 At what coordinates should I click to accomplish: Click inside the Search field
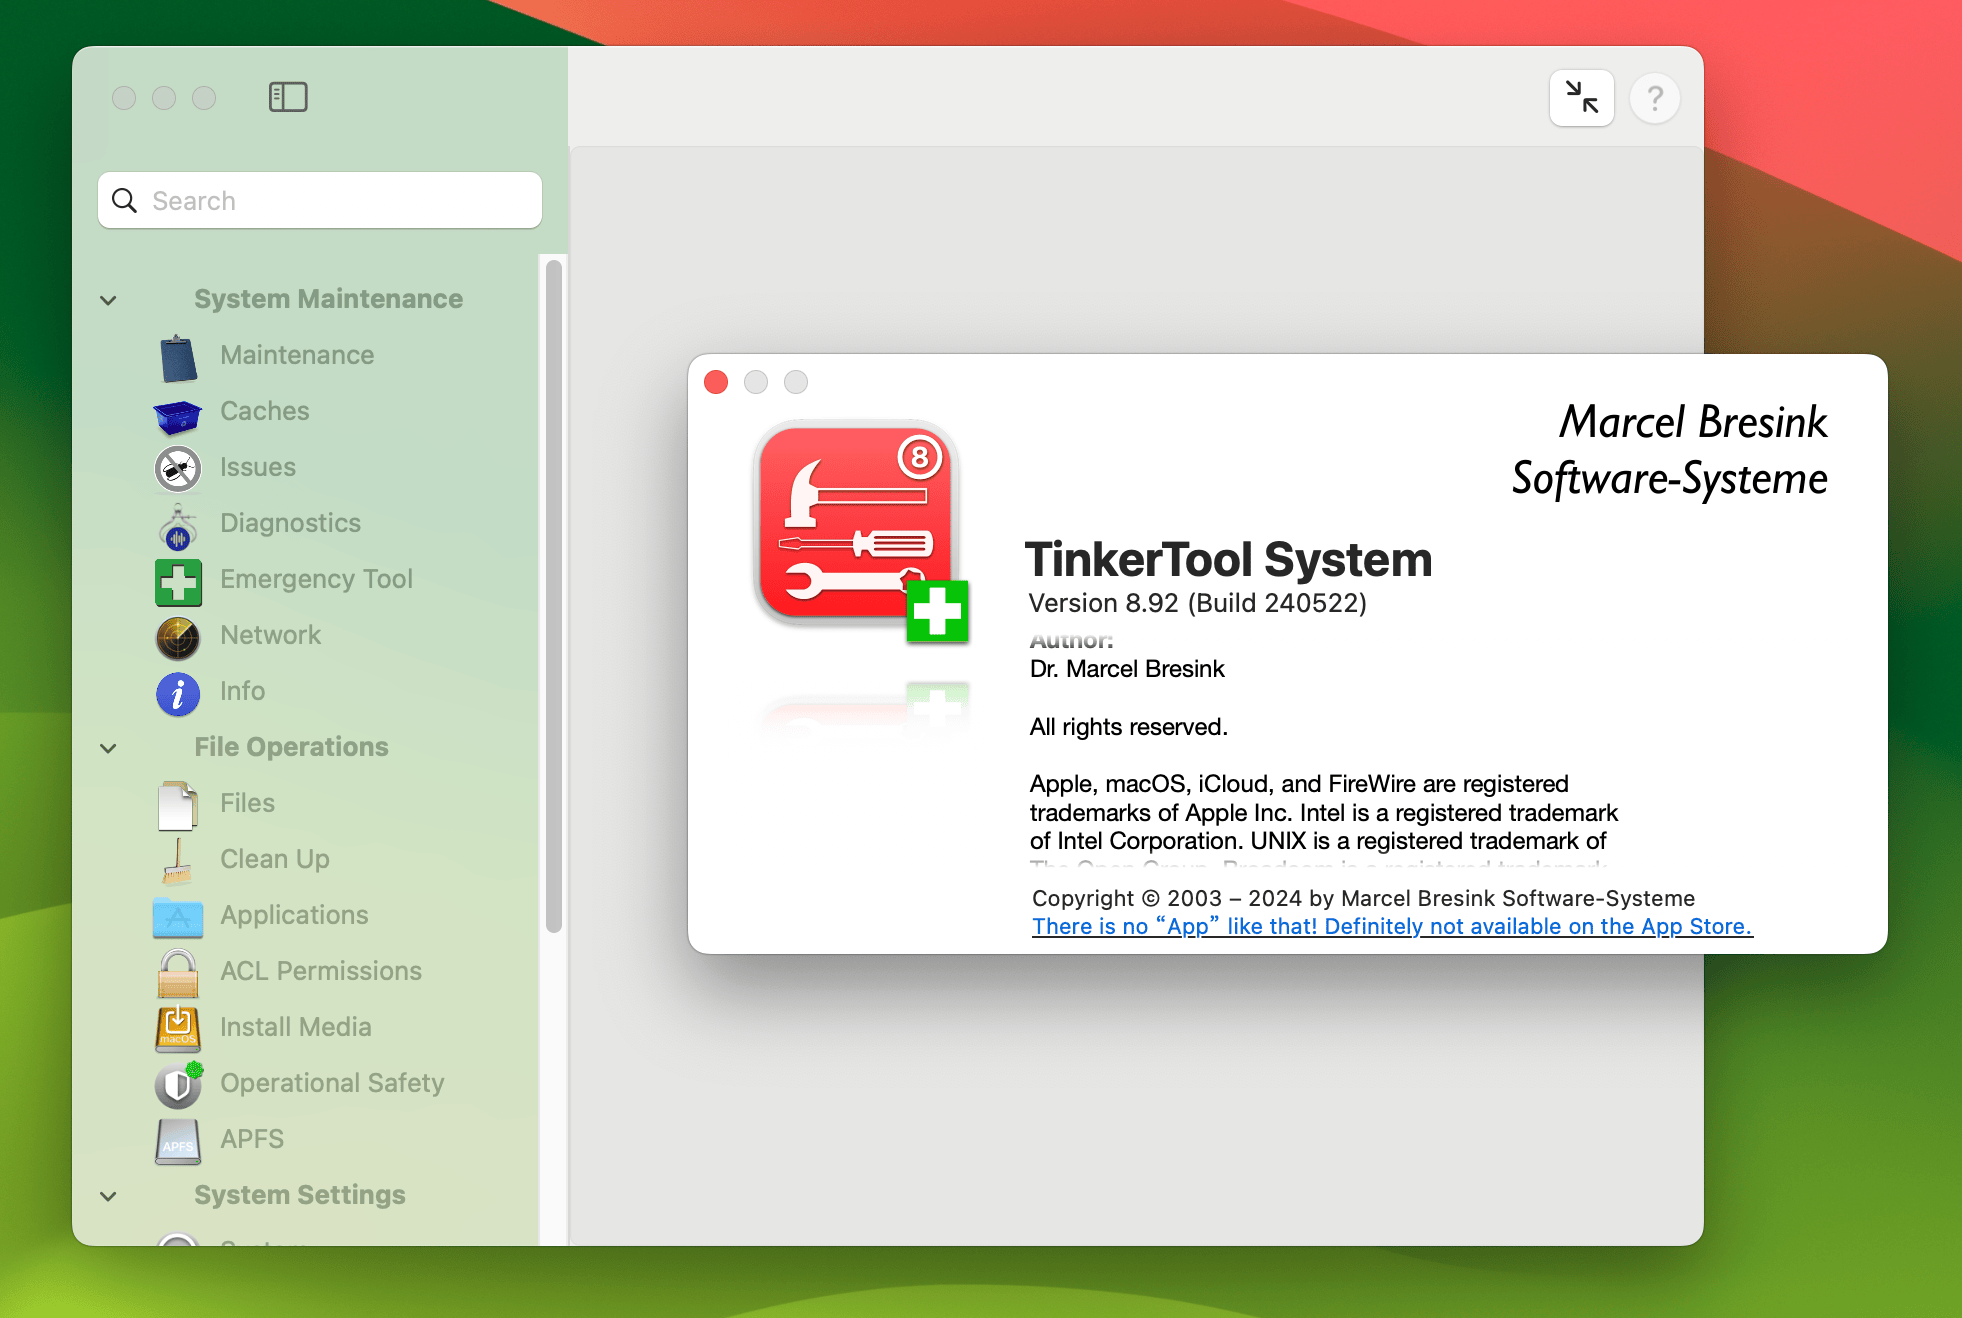click(x=319, y=200)
